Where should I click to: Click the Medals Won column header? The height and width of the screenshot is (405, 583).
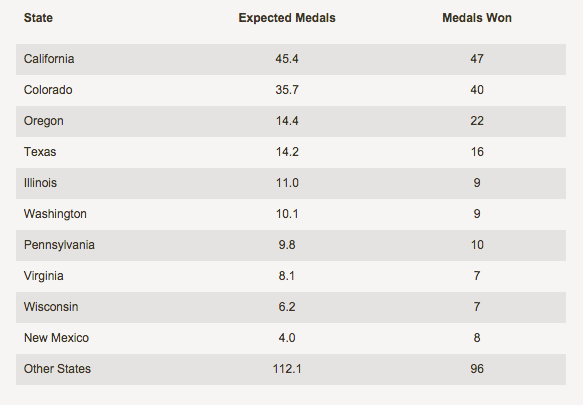477,18
